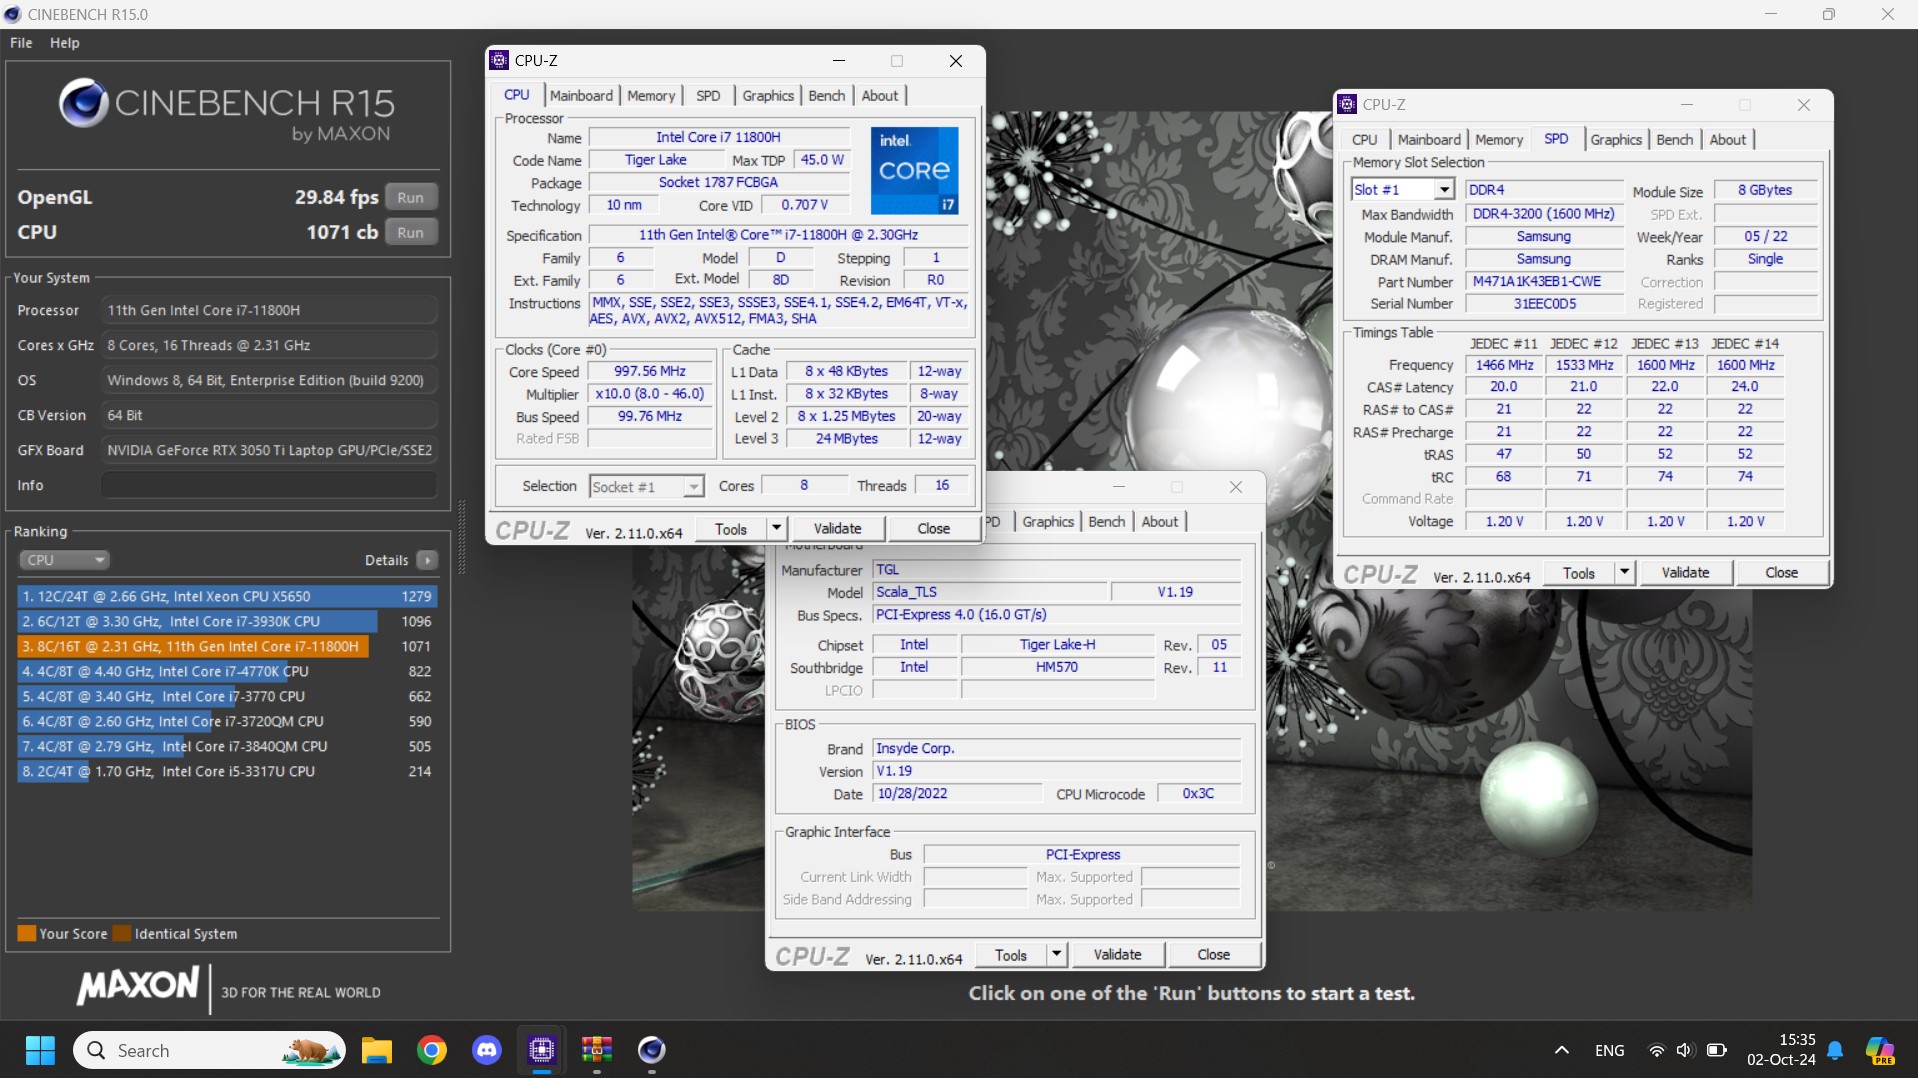Open Copilot icon in taskbar corner

point(1881,1051)
